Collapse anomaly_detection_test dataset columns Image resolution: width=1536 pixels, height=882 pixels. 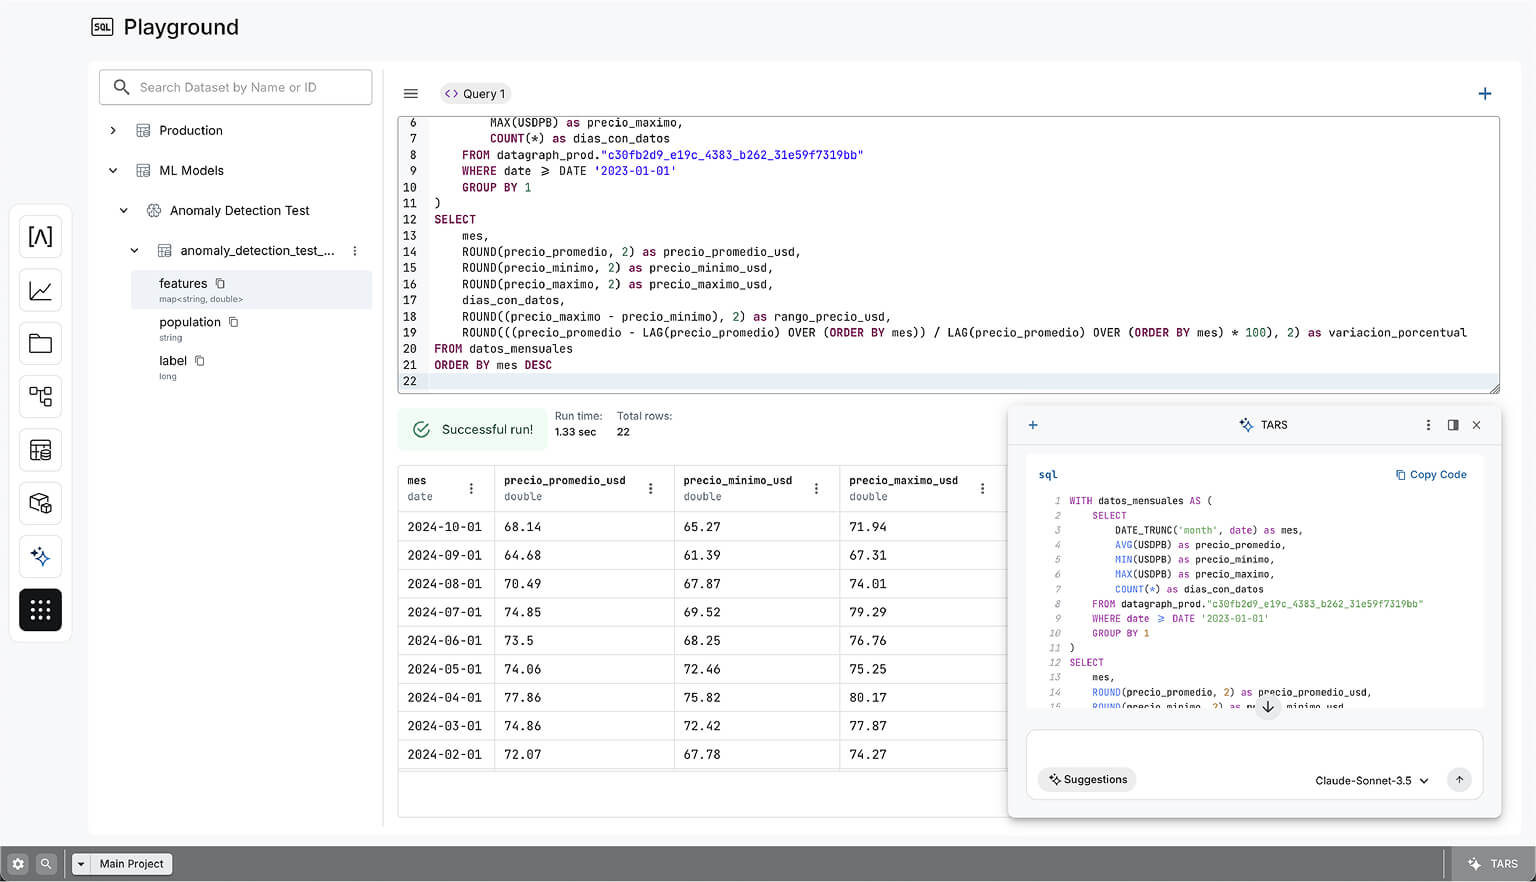tap(134, 251)
